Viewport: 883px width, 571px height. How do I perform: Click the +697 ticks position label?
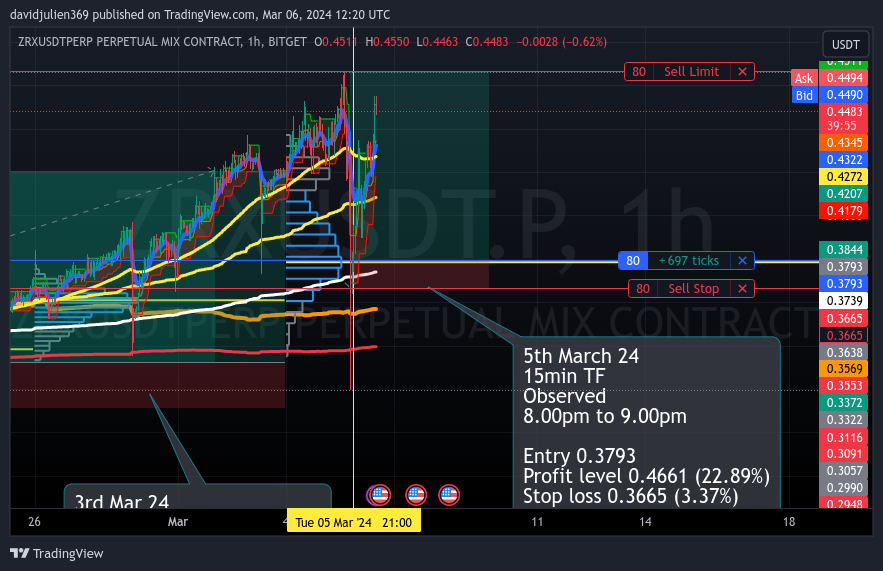(x=689, y=261)
